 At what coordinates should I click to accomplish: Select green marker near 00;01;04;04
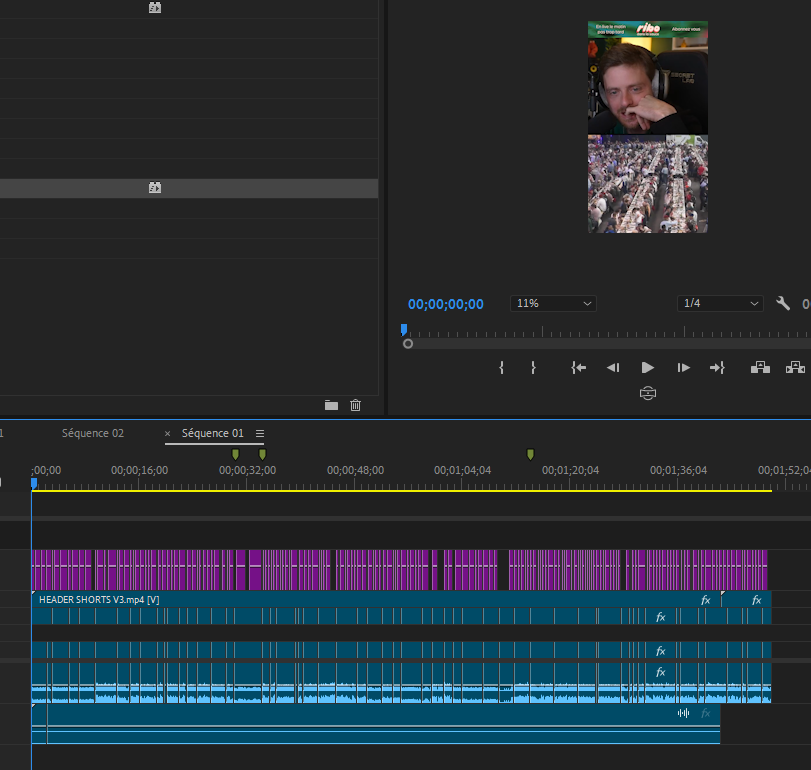[x=530, y=454]
